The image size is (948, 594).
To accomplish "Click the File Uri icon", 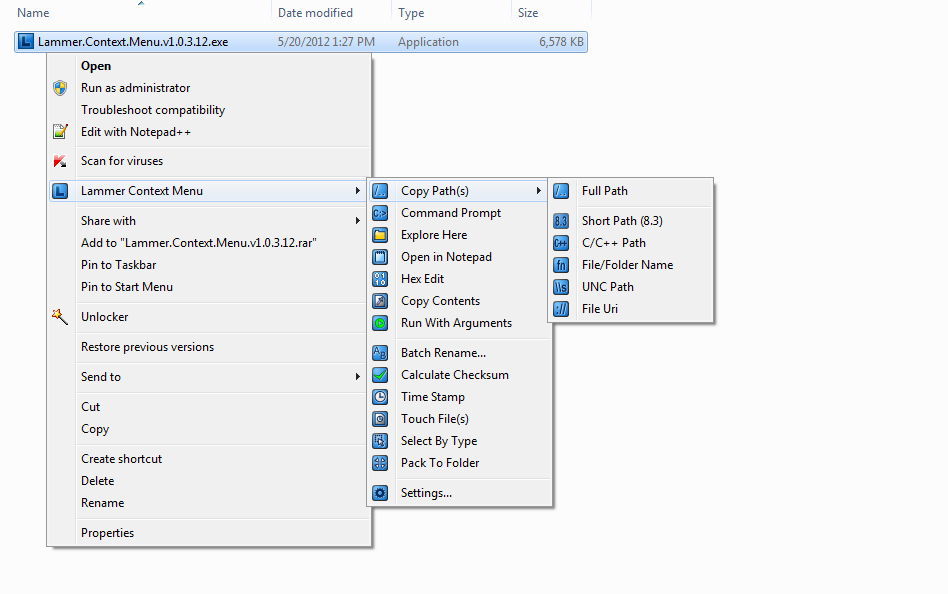I will (561, 309).
